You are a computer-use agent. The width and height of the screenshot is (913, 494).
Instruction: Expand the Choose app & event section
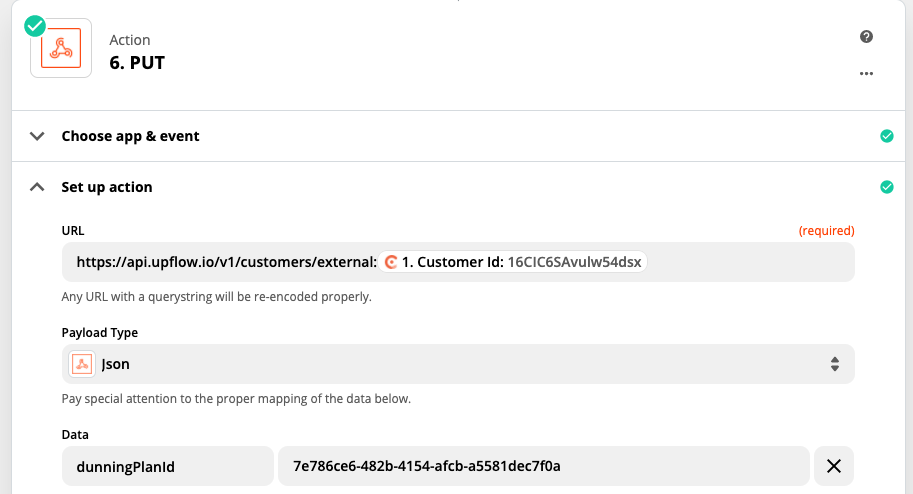tap(38, 136)
